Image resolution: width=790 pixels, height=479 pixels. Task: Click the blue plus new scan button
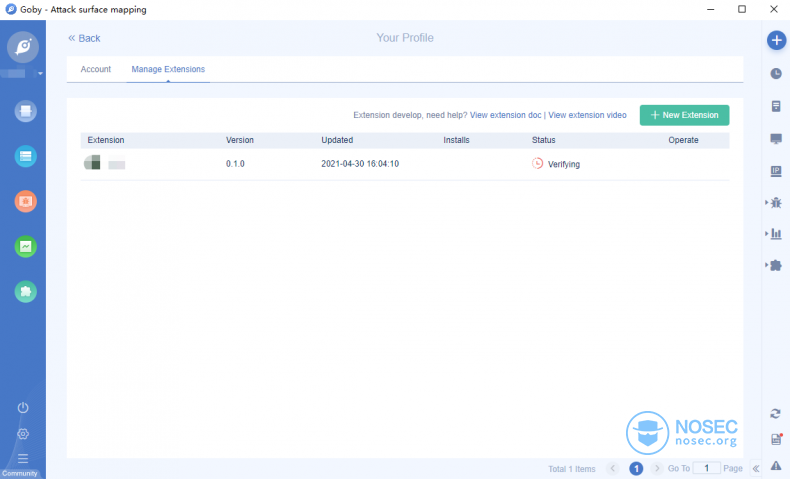(x=776, y=40)
